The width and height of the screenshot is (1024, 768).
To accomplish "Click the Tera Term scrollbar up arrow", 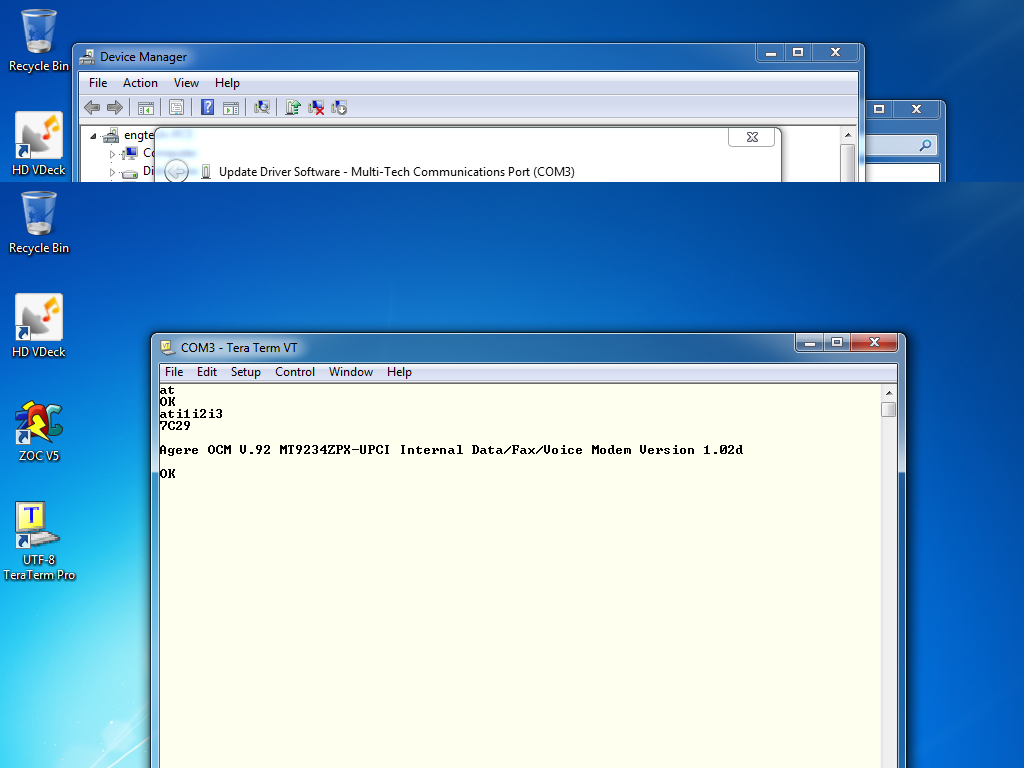I will pyautogui.click(x=888, y=393).
